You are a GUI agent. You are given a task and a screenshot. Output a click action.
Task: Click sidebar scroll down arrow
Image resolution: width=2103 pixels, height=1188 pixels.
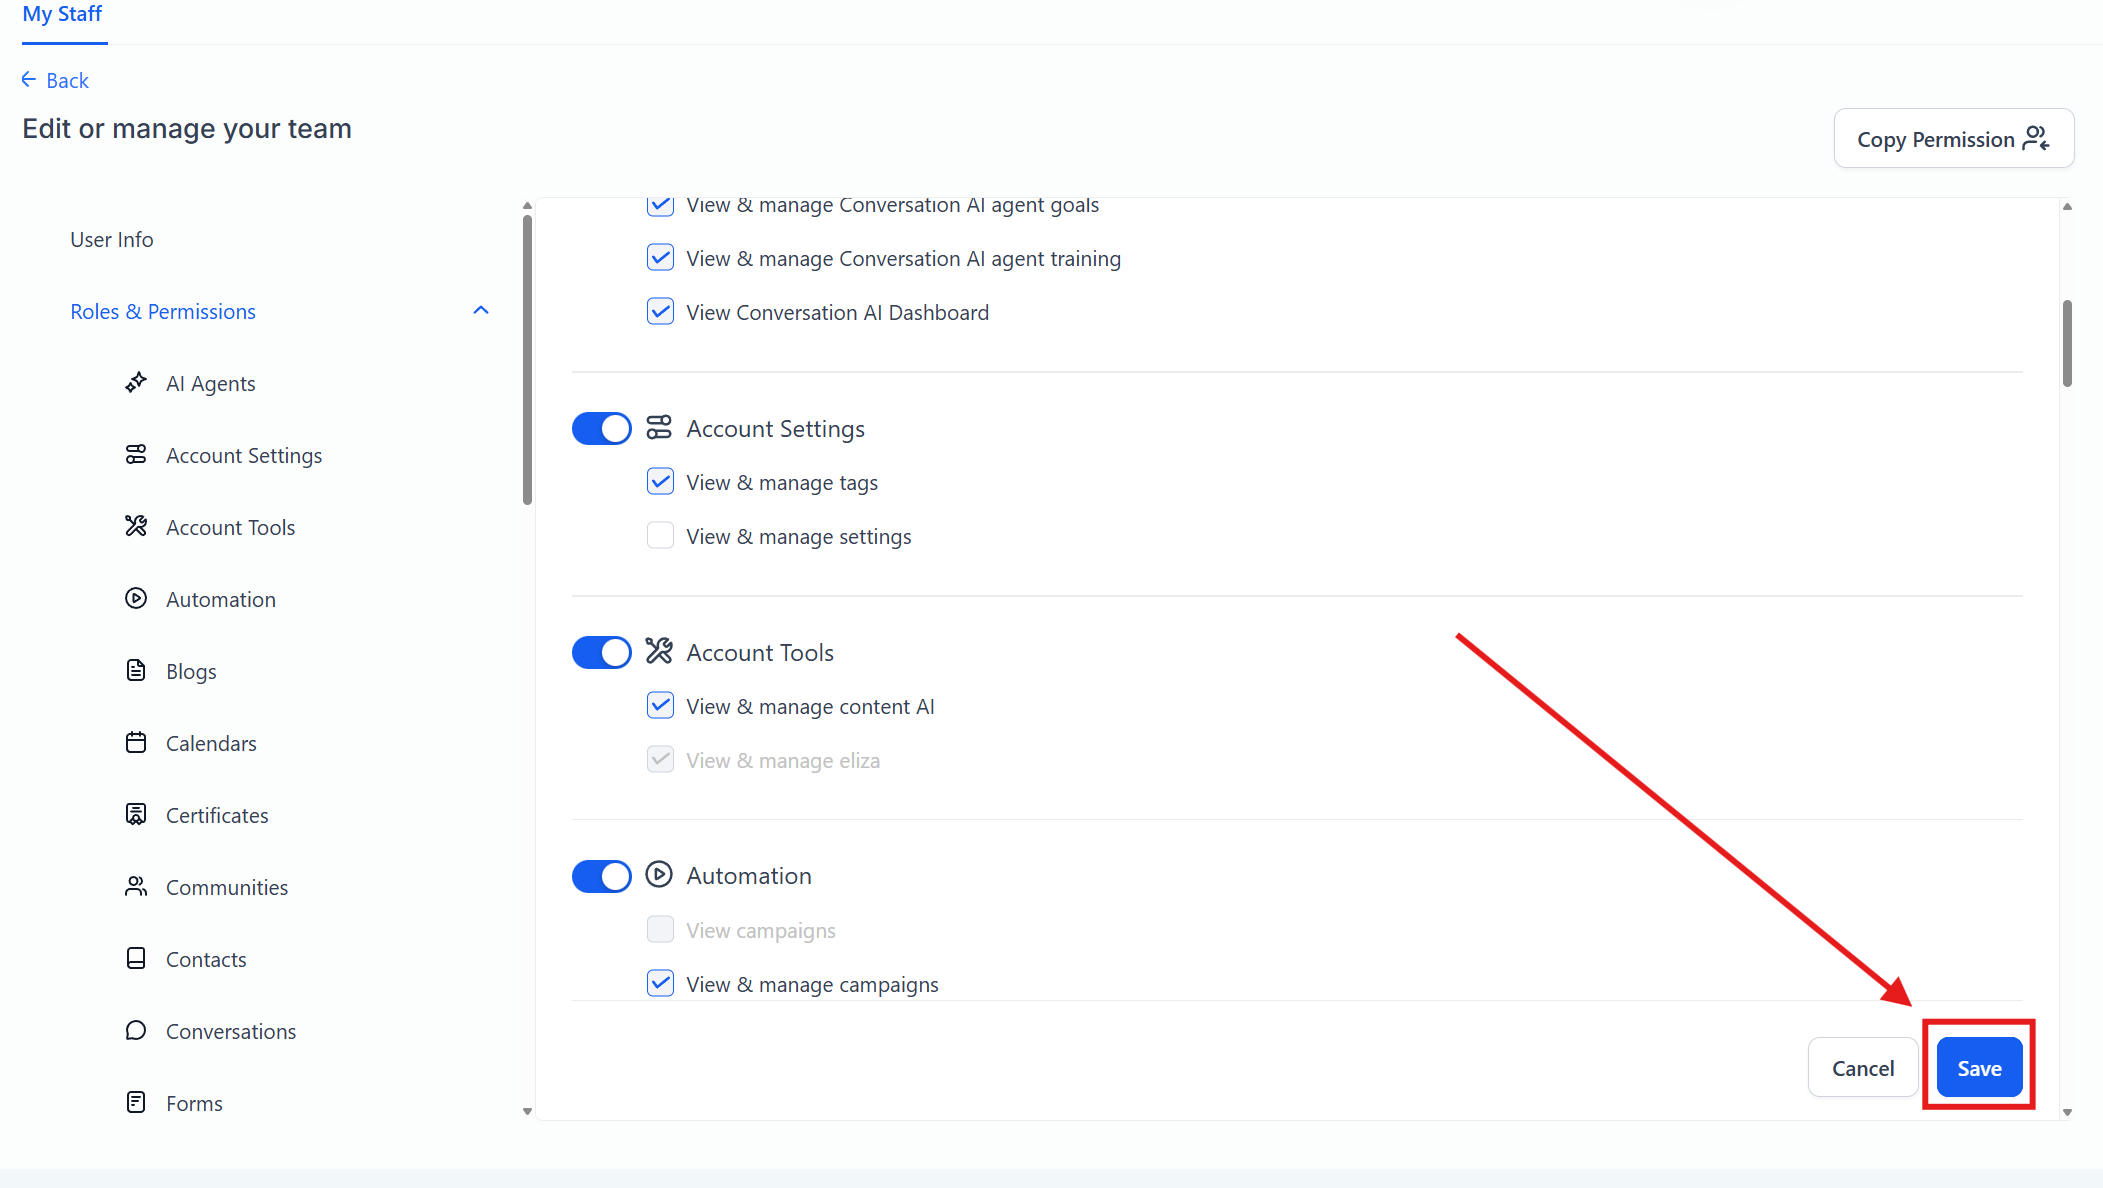point(527,1111)
